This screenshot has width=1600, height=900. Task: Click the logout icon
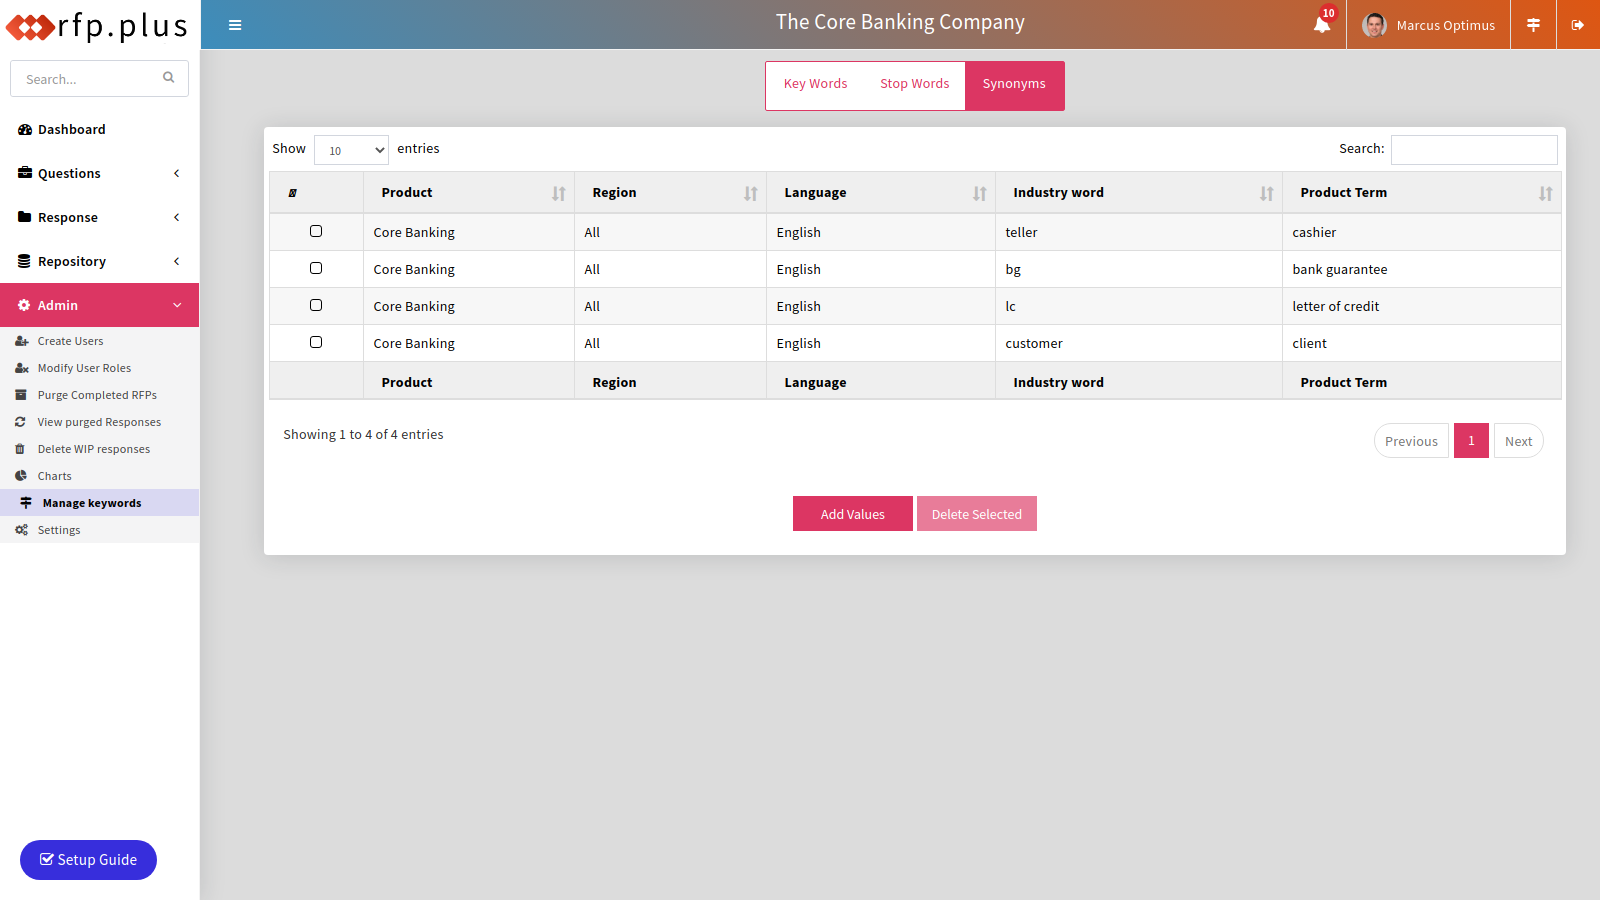pos(1578,25)
